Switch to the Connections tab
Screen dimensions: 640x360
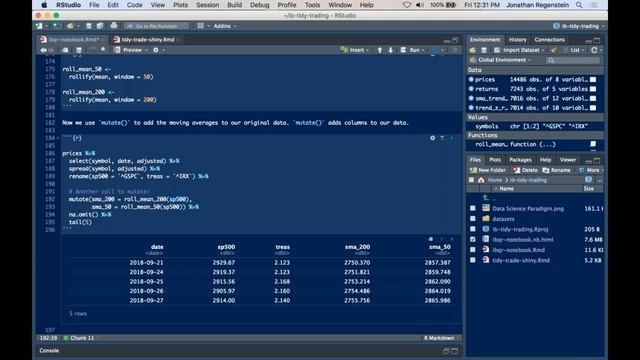549,40
